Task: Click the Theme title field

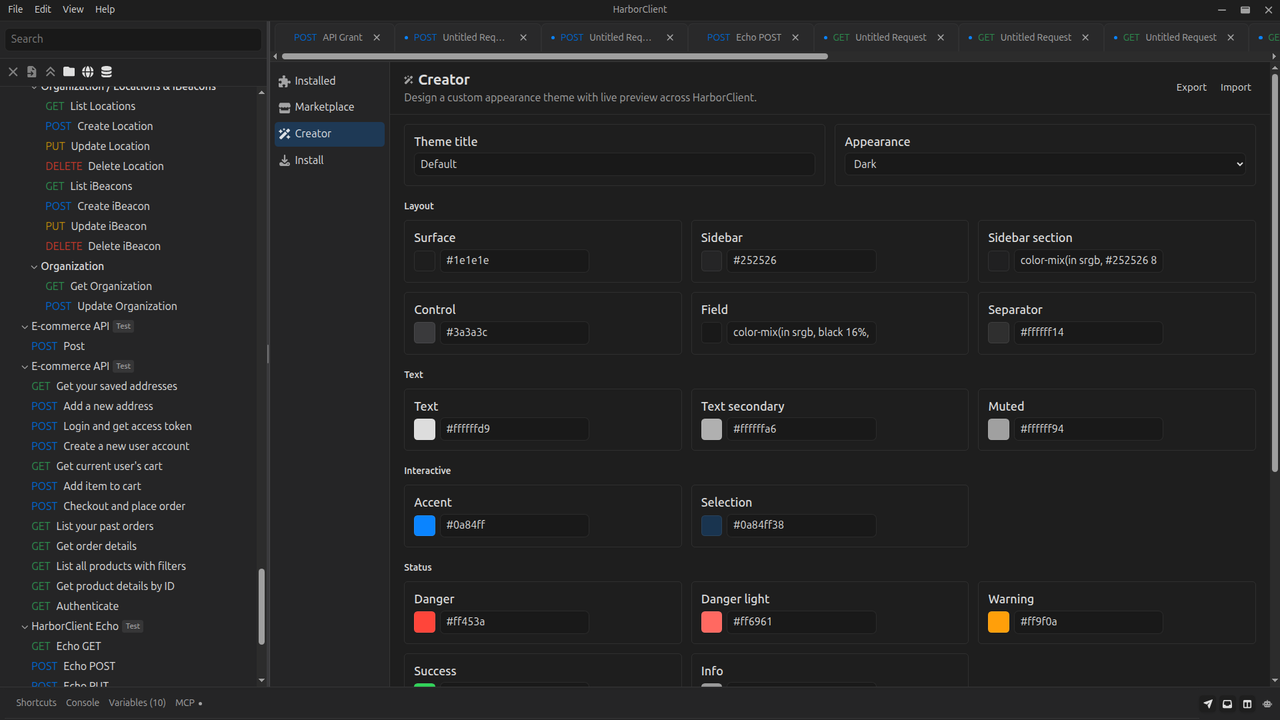Action: (614, 164)
